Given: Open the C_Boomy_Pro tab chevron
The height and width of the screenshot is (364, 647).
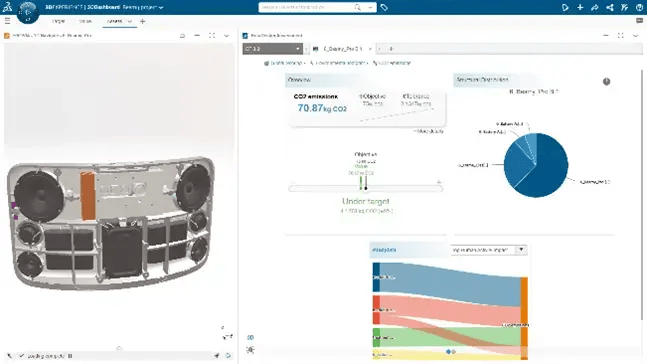Looking at the screenshot, I should [x=370, y=49].
